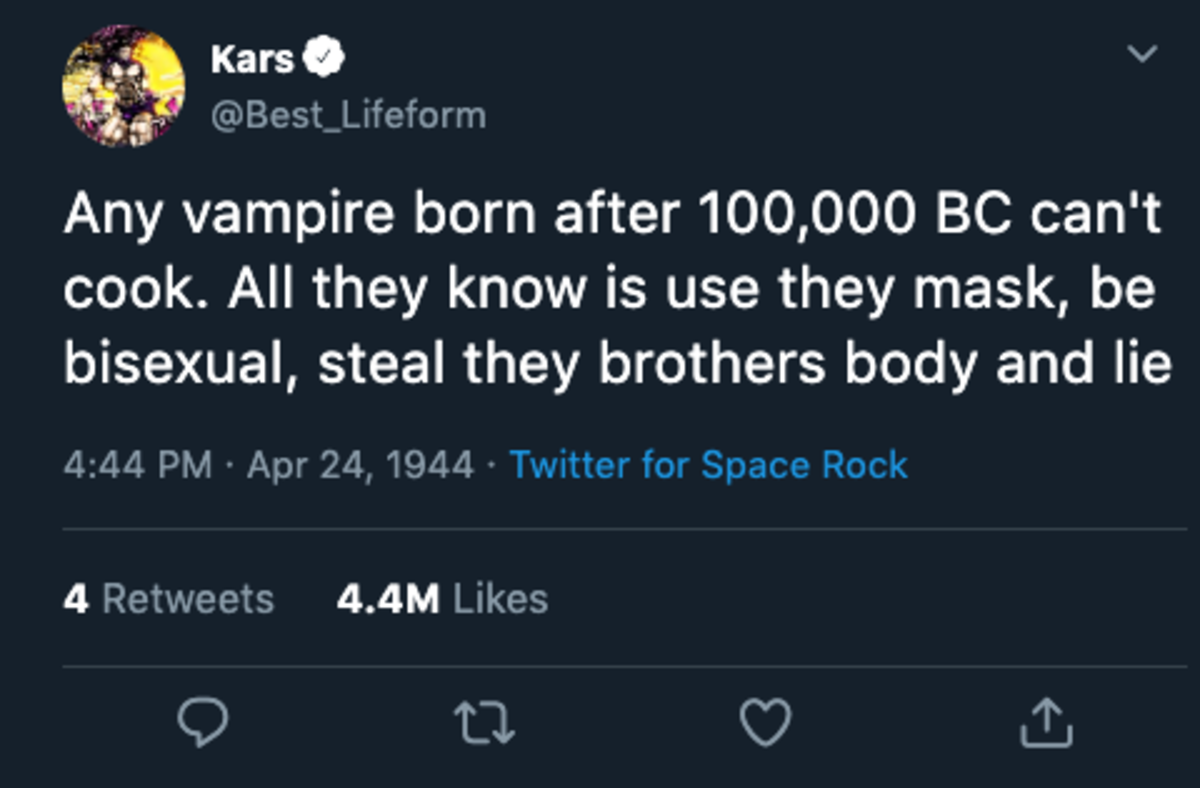Click the tweet line starting "cook. All they know"
1200x788 pixels.
[609, 291]
